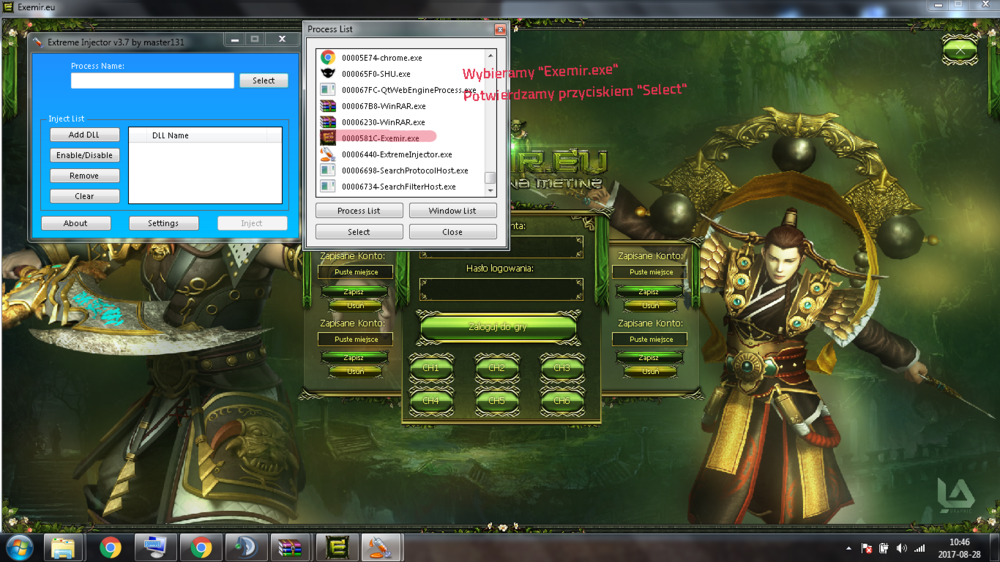Click ExtremeInjector.exe process icon
This screenshot has width=1000, height=562.
coord(328,154)
